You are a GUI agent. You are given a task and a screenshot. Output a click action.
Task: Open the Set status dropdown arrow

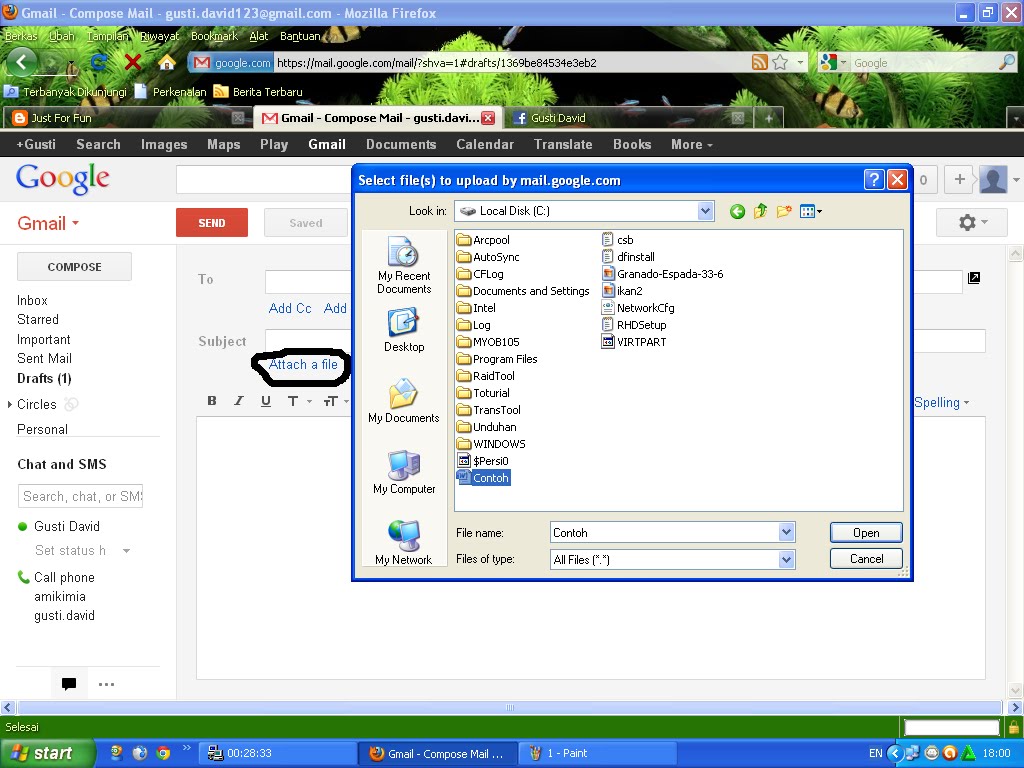(127, 551)
